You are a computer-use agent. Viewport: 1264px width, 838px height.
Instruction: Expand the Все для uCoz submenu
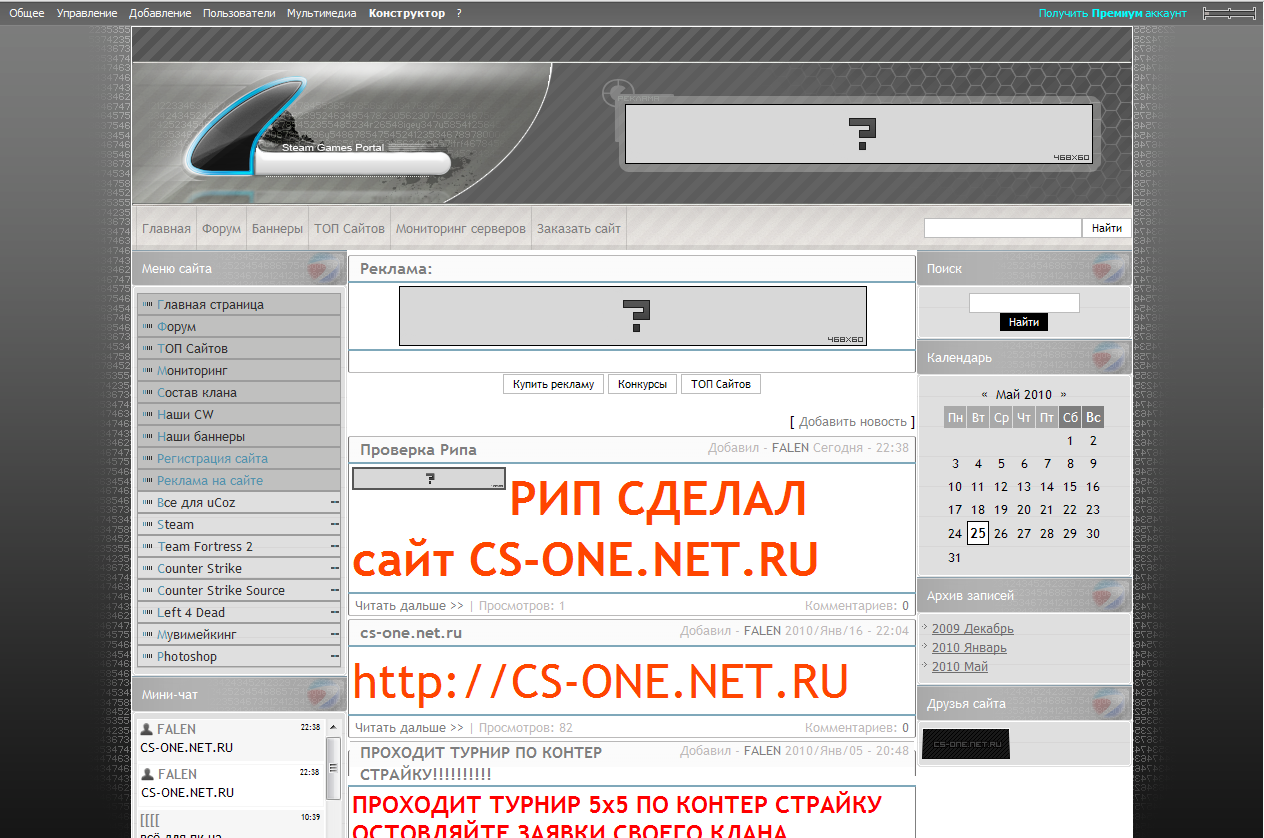tap(239, 502)
